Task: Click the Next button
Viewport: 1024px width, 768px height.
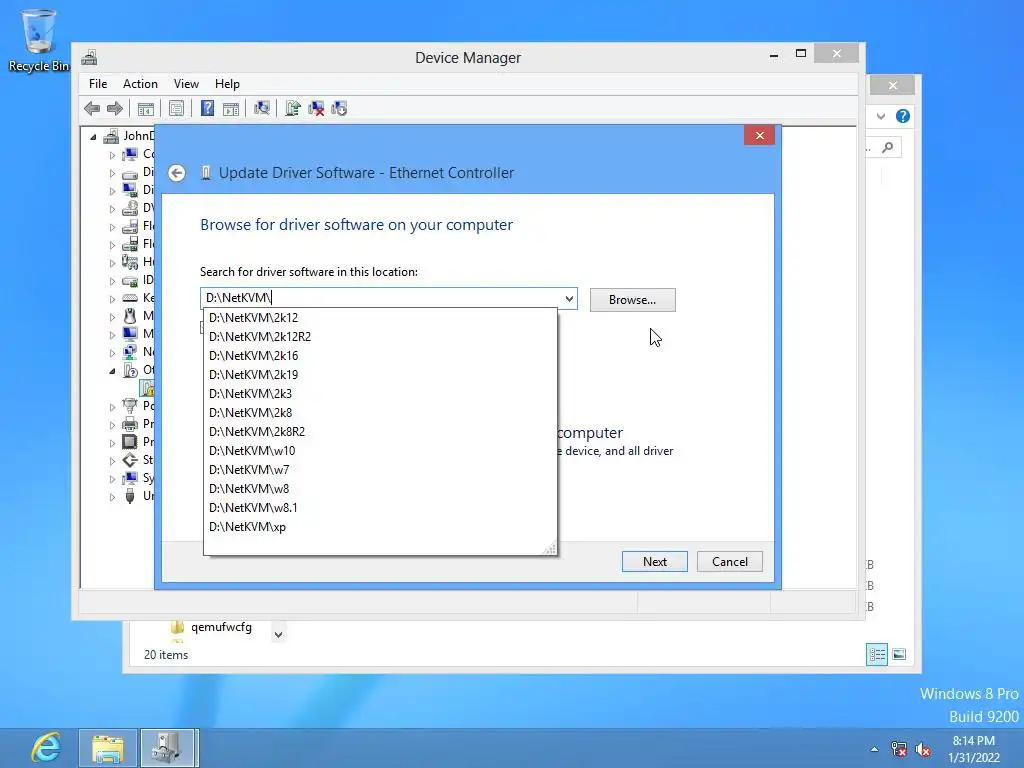Action: (x=654, y=562)
